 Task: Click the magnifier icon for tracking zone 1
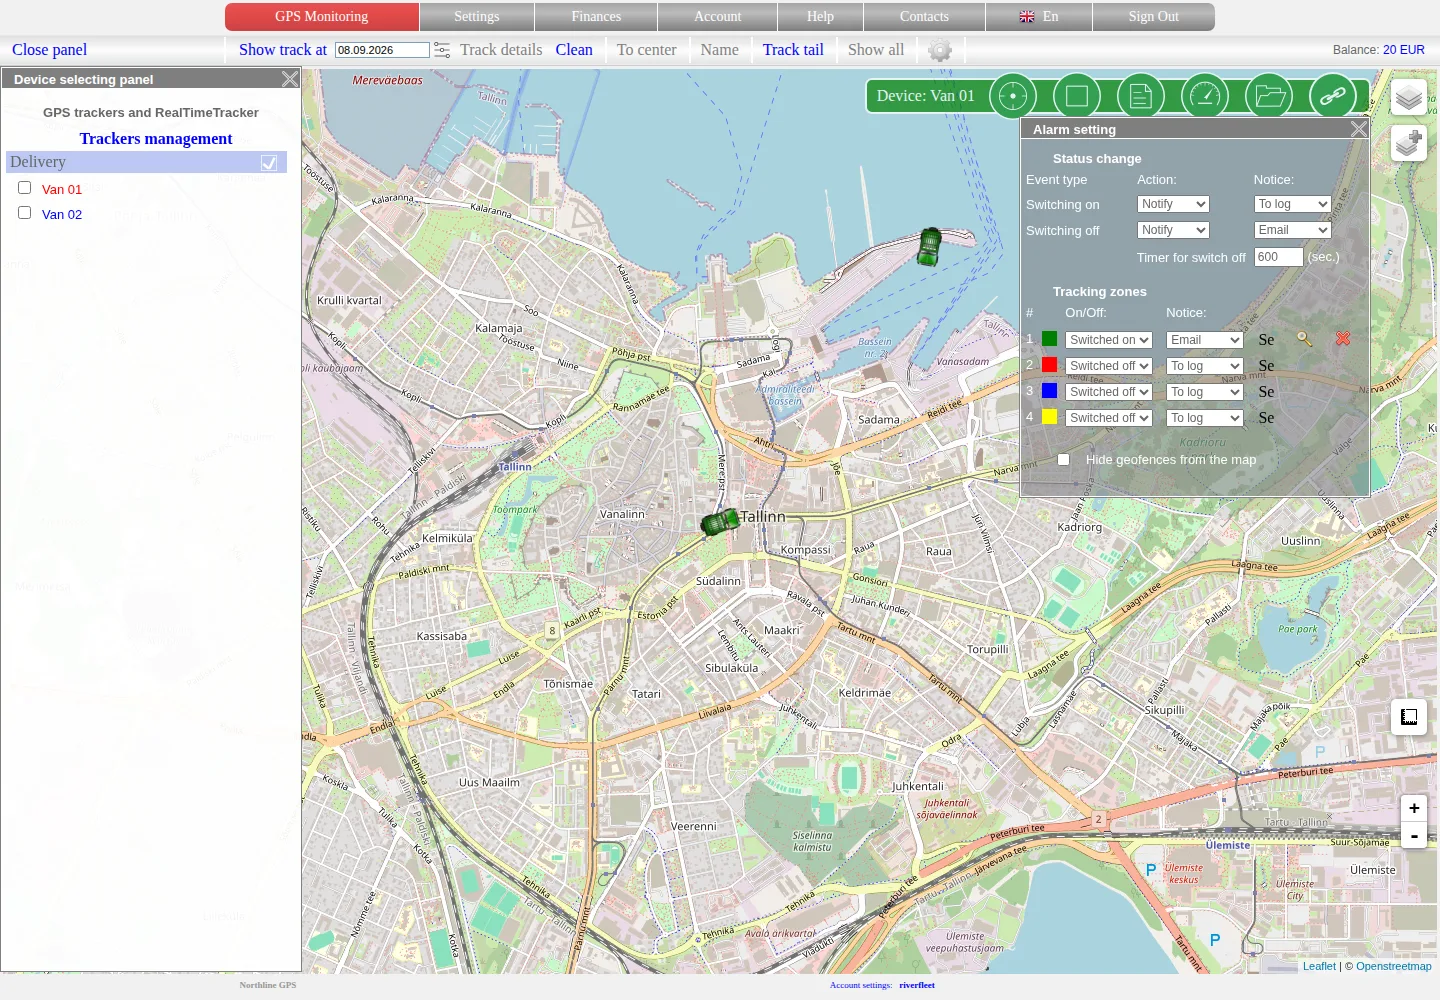point(1304,339)
